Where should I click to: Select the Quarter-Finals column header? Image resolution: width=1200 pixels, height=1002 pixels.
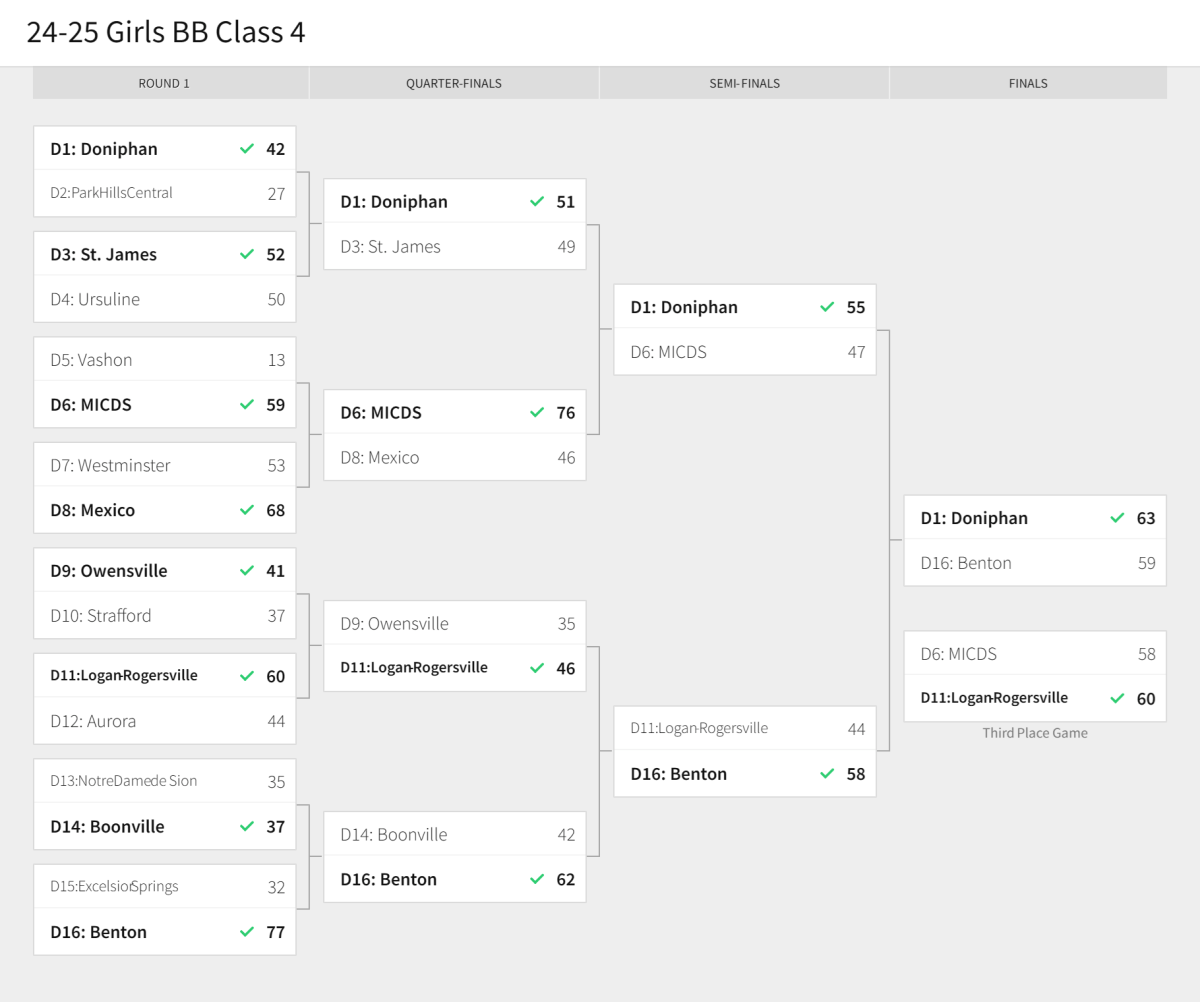point(454,83)
